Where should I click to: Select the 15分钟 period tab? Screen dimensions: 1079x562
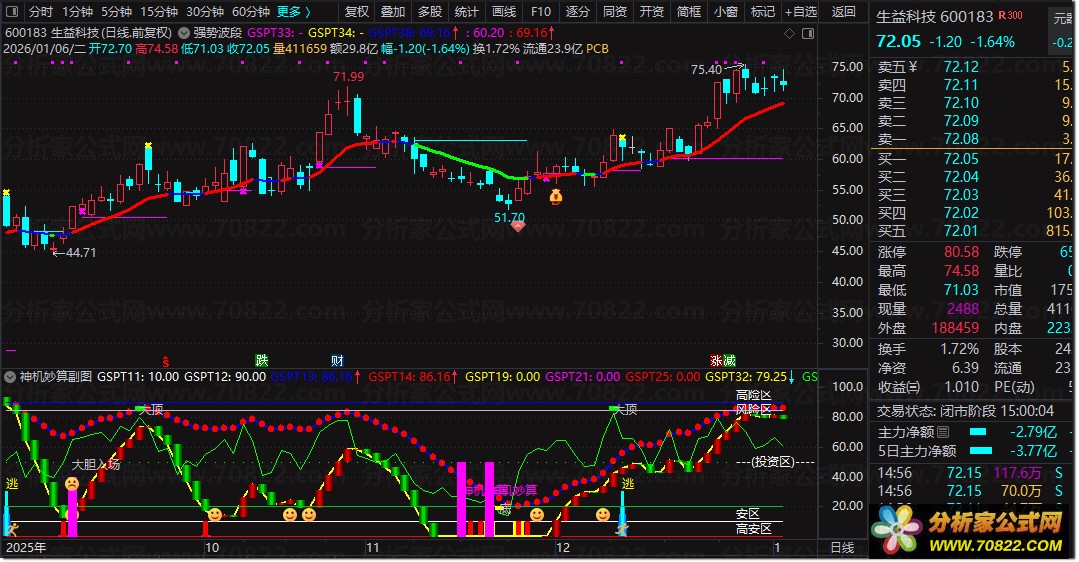pyautogui.click(x=159, y=12)
